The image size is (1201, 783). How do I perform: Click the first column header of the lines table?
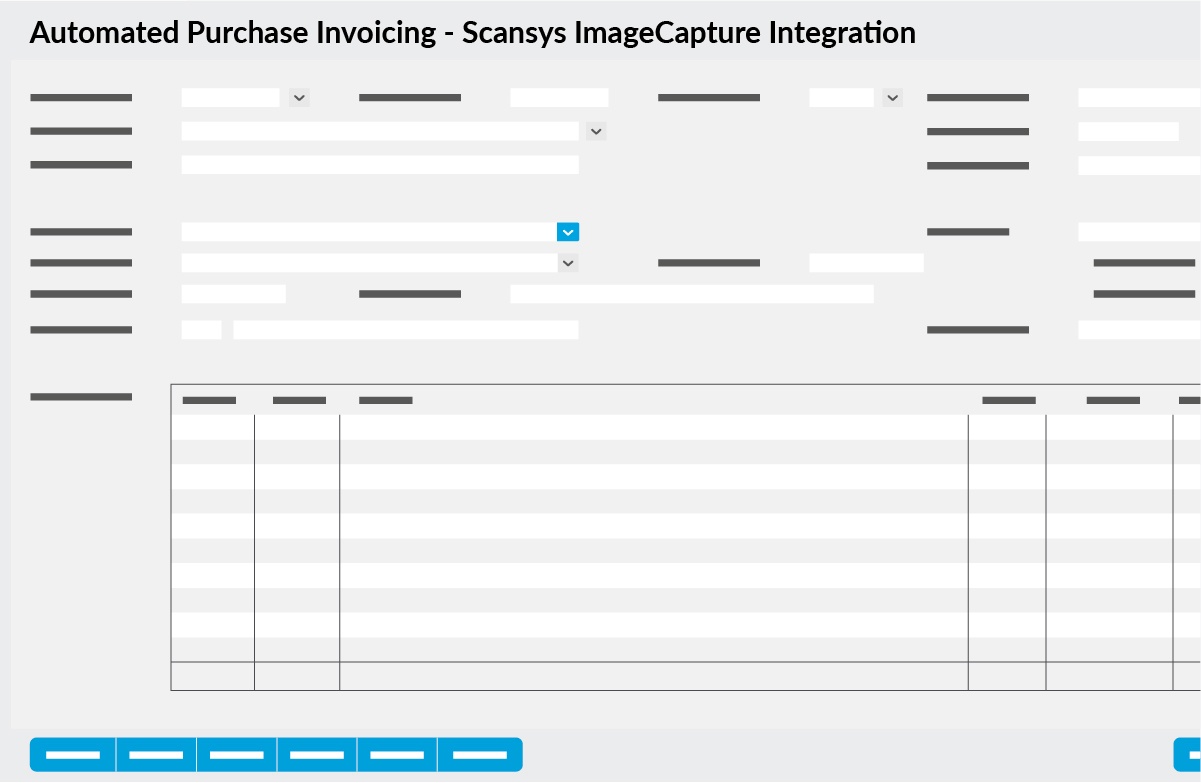pyautogui.click(x=209, y=400)
